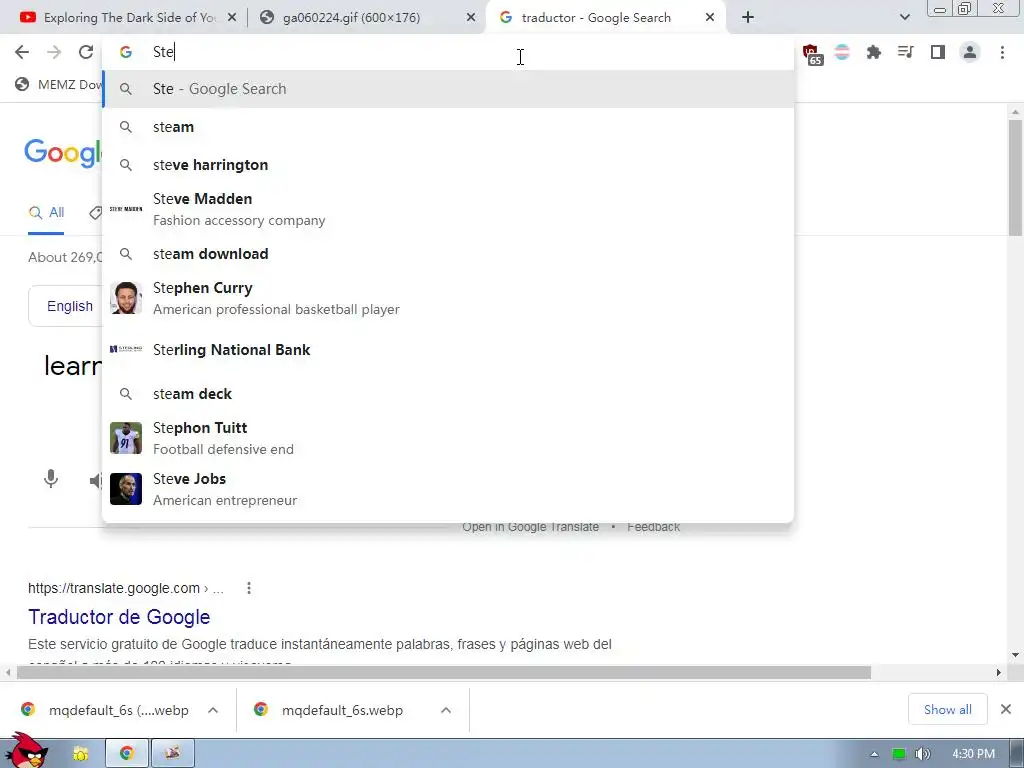Image resolution: width=1024 pixels, height=768 pixels.
Task: Click the browser back arrow
Action: [22, 52]
